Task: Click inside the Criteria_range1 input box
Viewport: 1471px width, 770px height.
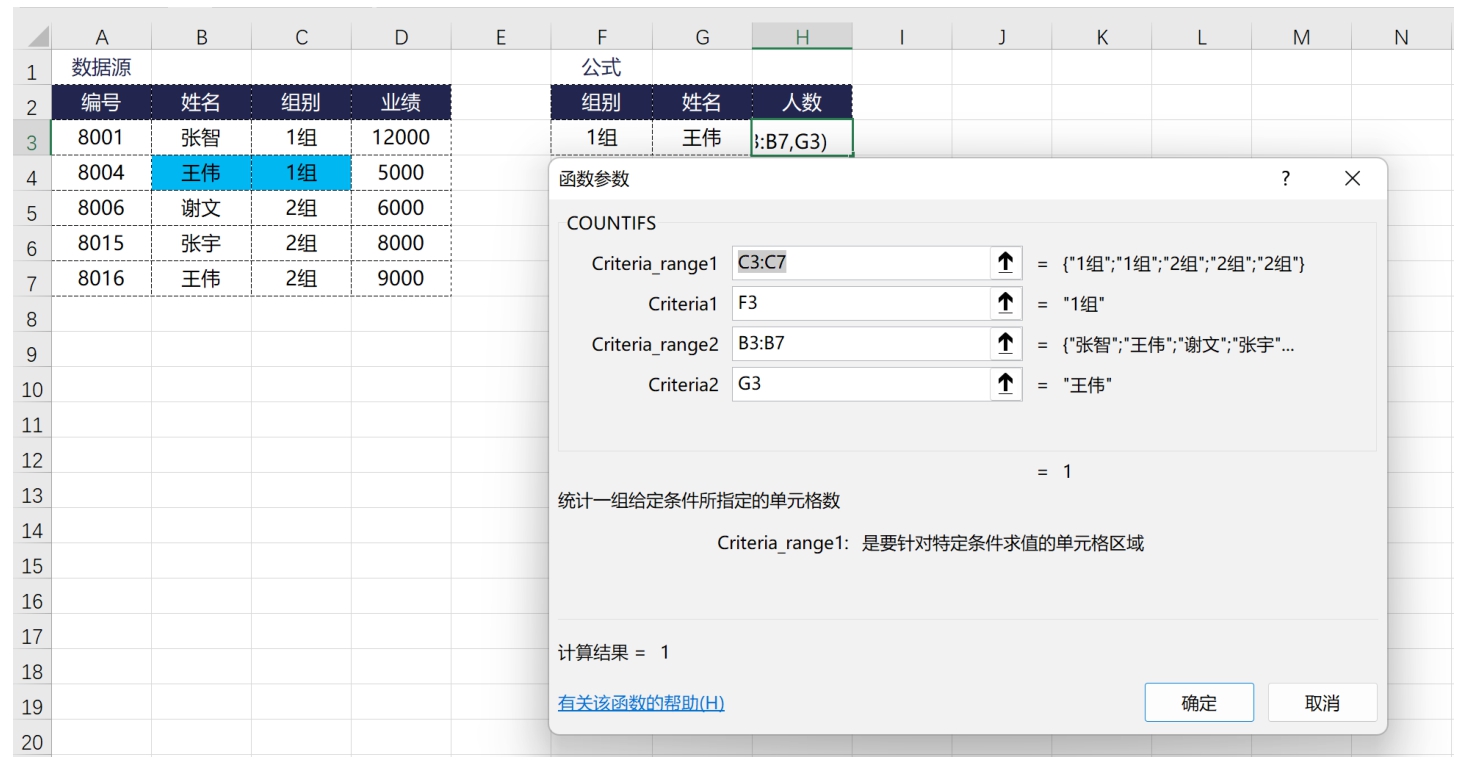Action: (x=860, y=264)
